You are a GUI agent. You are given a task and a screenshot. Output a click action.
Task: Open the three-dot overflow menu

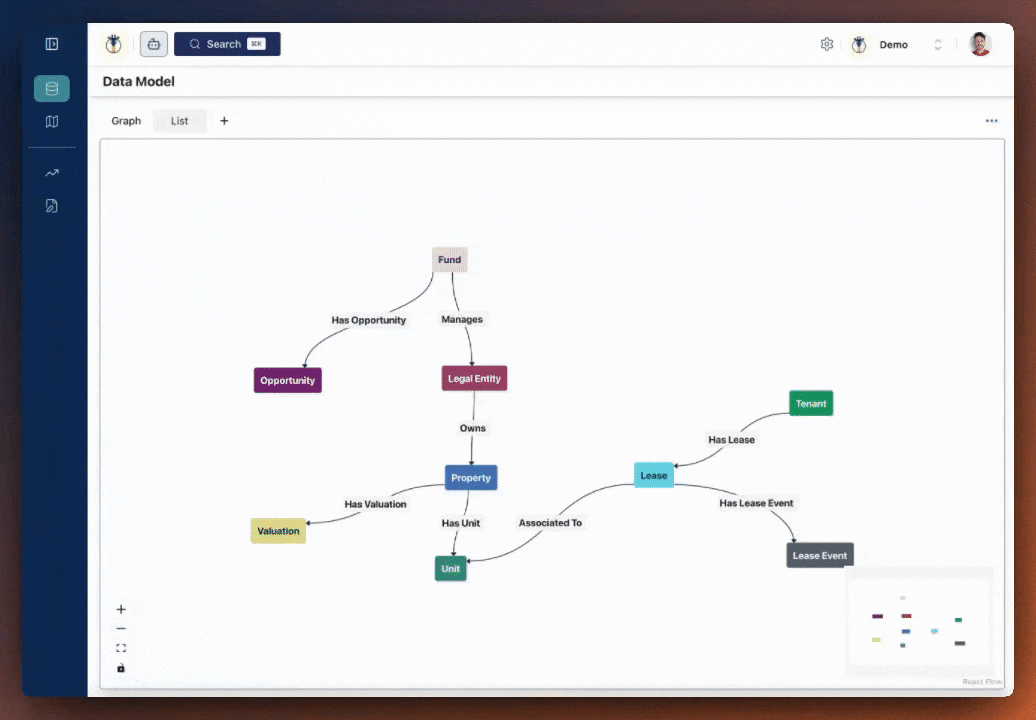(991, 120)
